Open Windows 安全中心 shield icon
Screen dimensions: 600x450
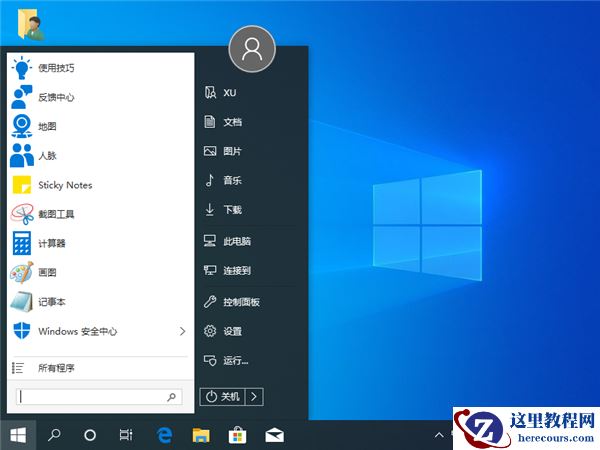coord(22,331)
